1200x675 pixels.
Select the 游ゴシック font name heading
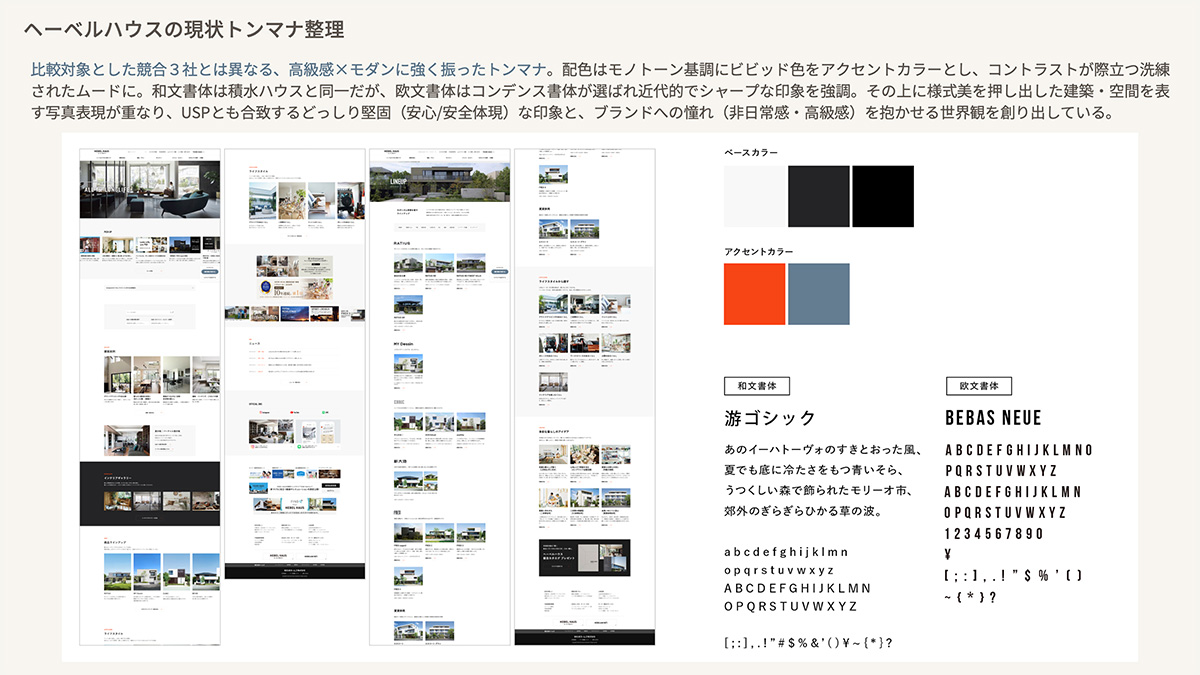tap(770, 418)
